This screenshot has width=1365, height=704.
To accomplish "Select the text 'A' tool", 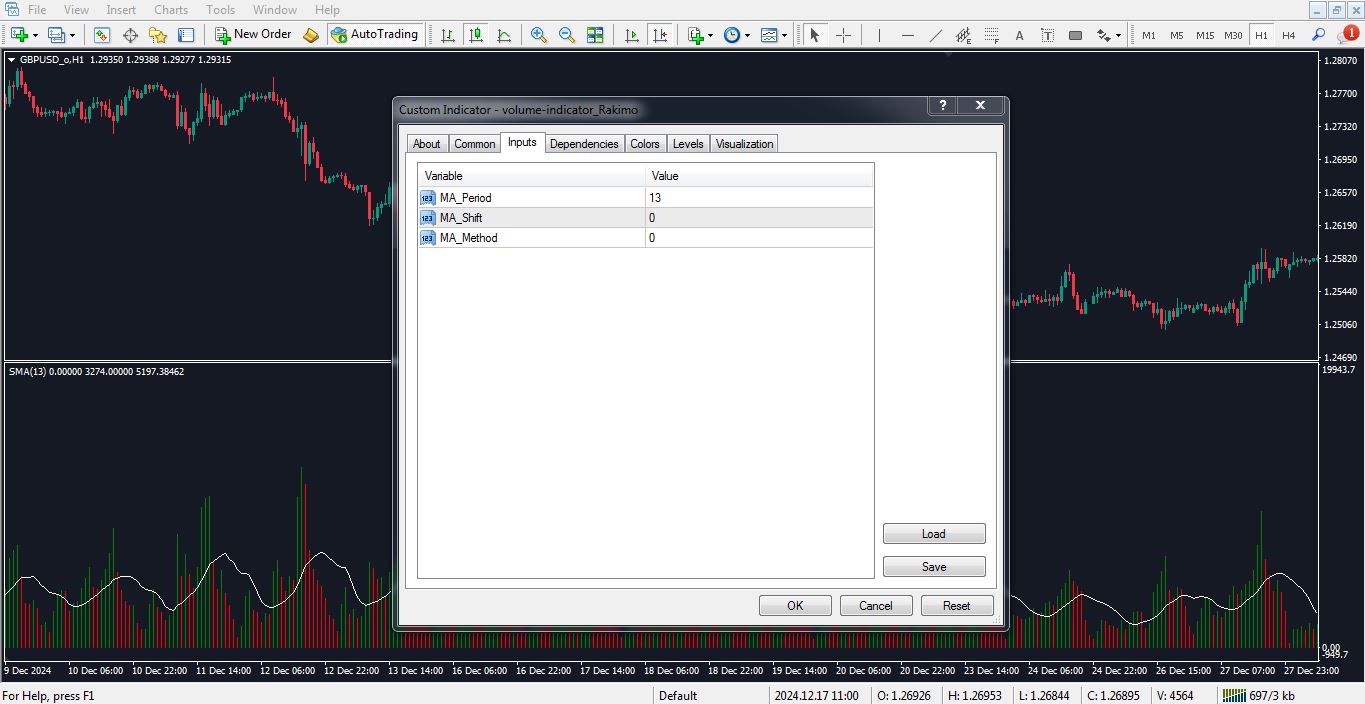I will pyautogui.click(x=1019, y=35).
